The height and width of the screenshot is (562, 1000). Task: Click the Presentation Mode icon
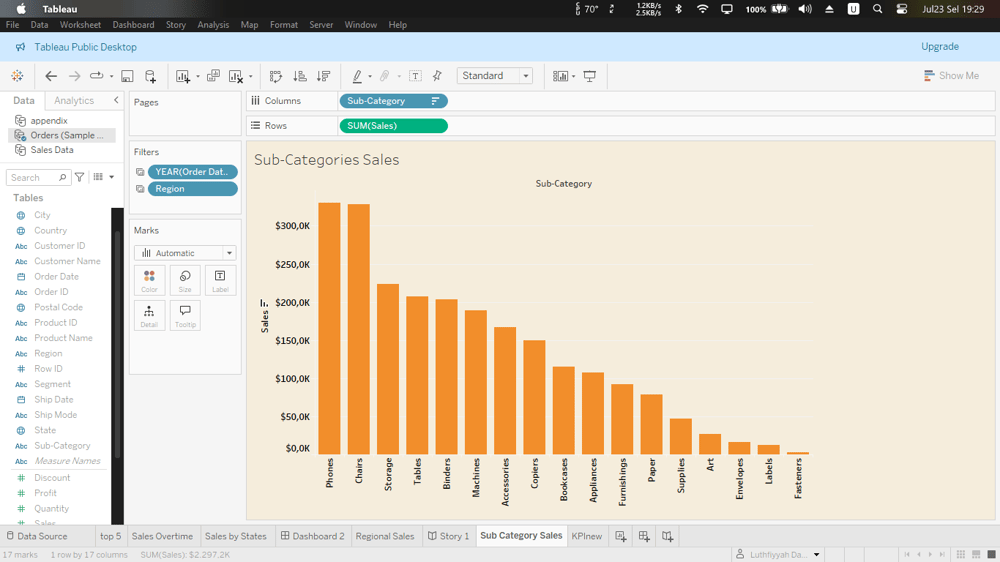point(590,76)
